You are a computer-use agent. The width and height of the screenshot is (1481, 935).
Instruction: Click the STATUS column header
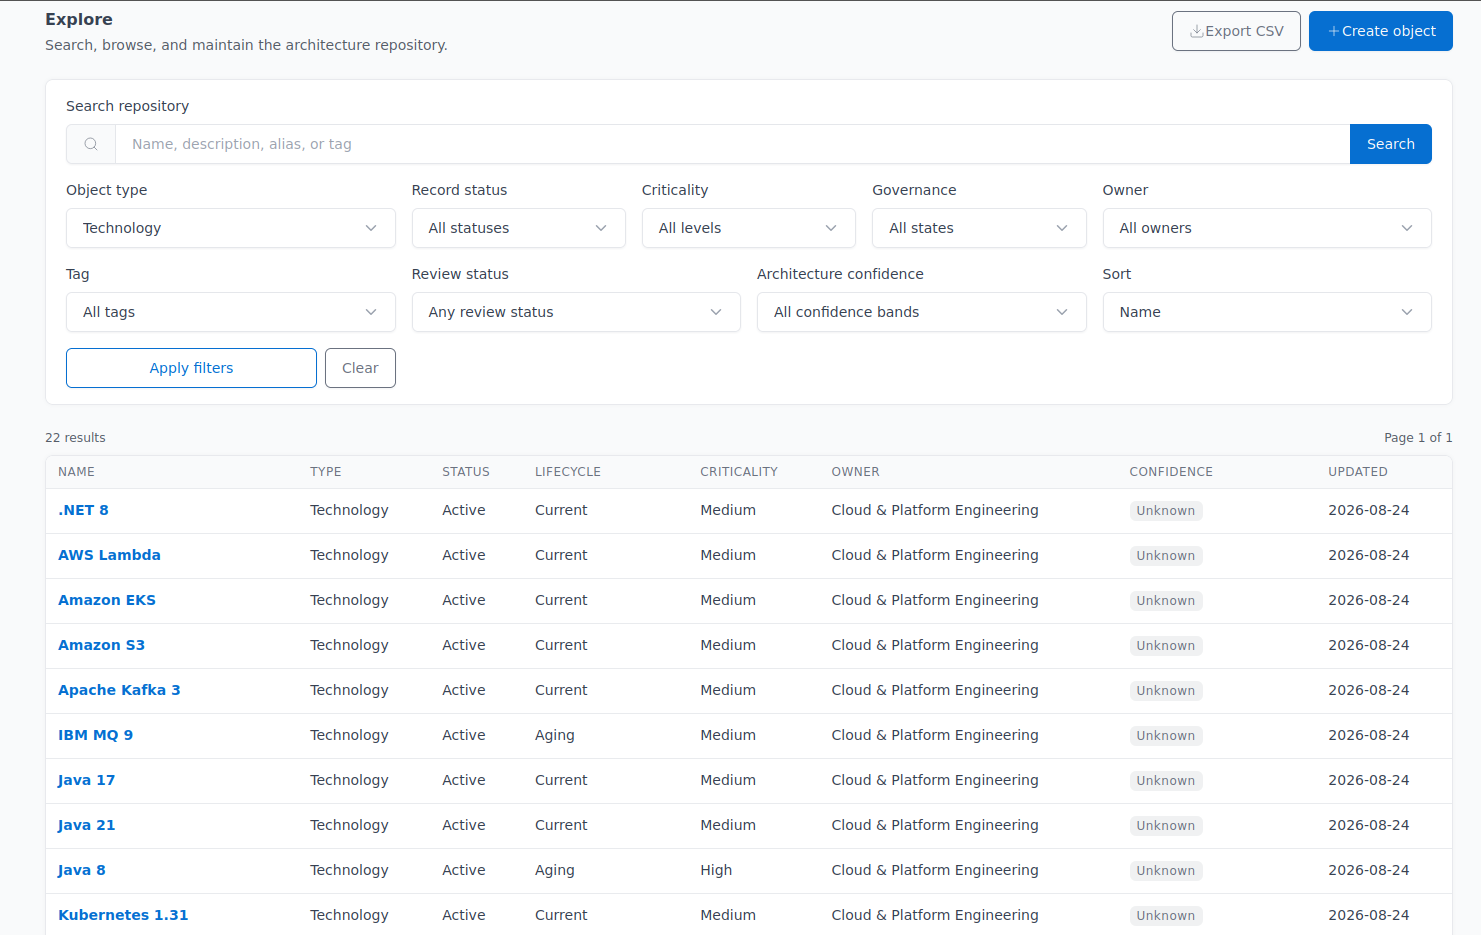click(x=466, y=472)
